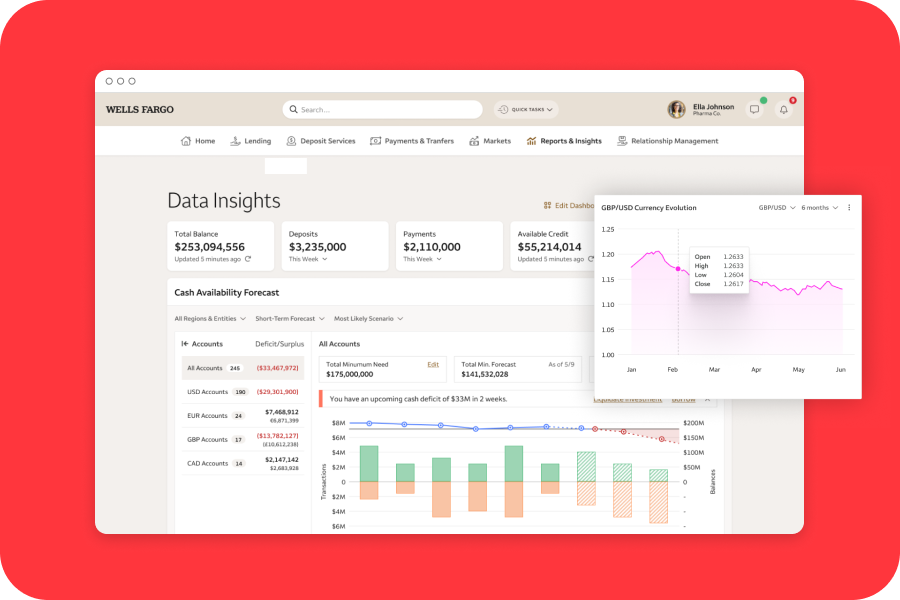Click the Home icon in navigation
This screenshot has width=900, height=600.
click(x=185, y=141)
